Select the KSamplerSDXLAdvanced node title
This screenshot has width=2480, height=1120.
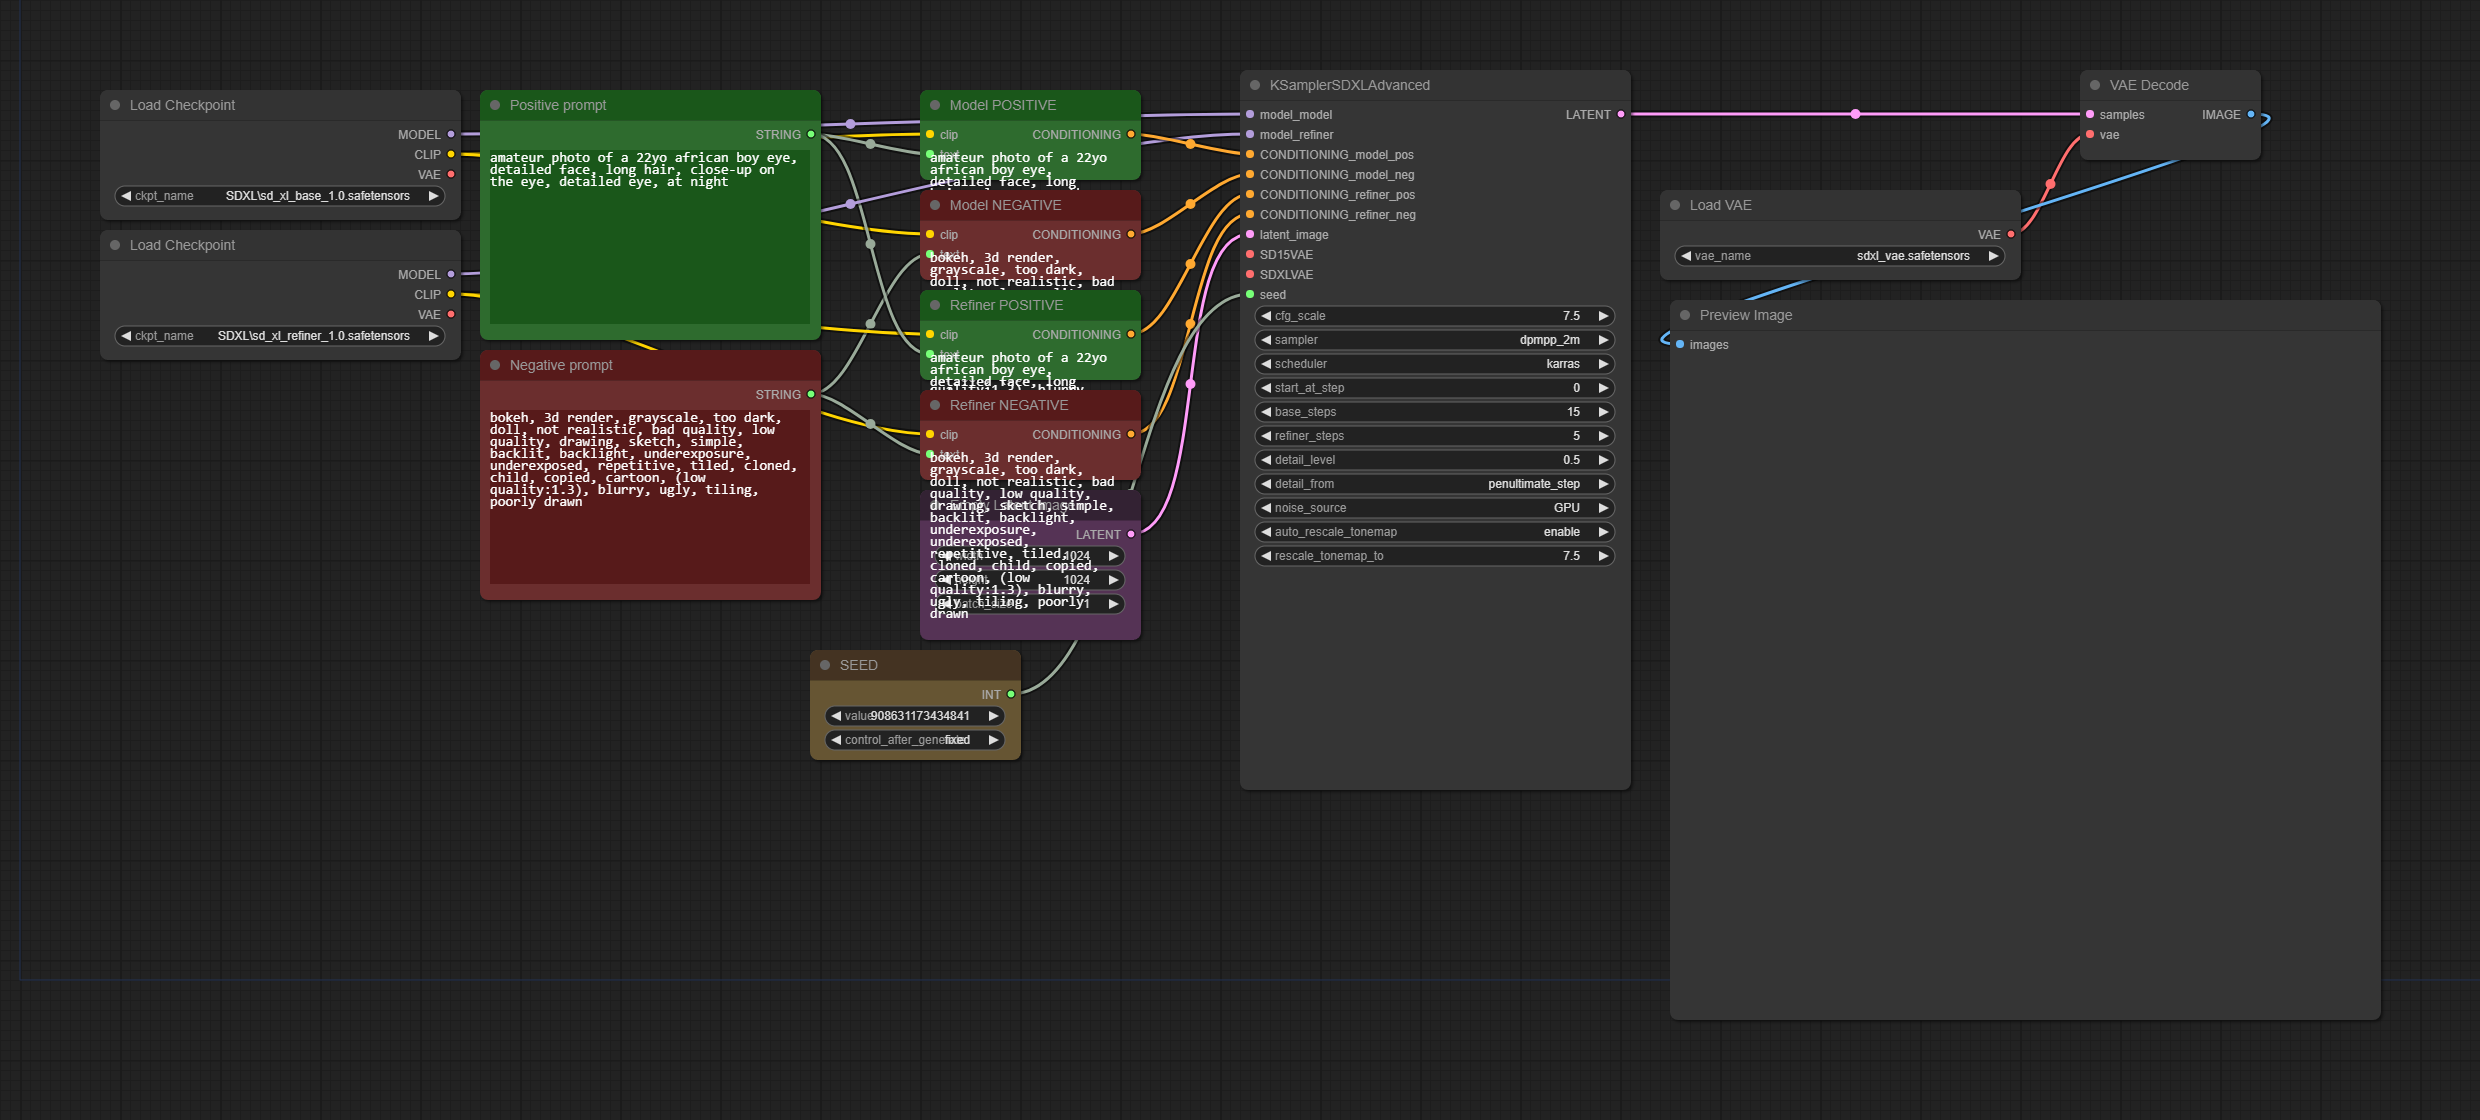(x=1350, y=85)
